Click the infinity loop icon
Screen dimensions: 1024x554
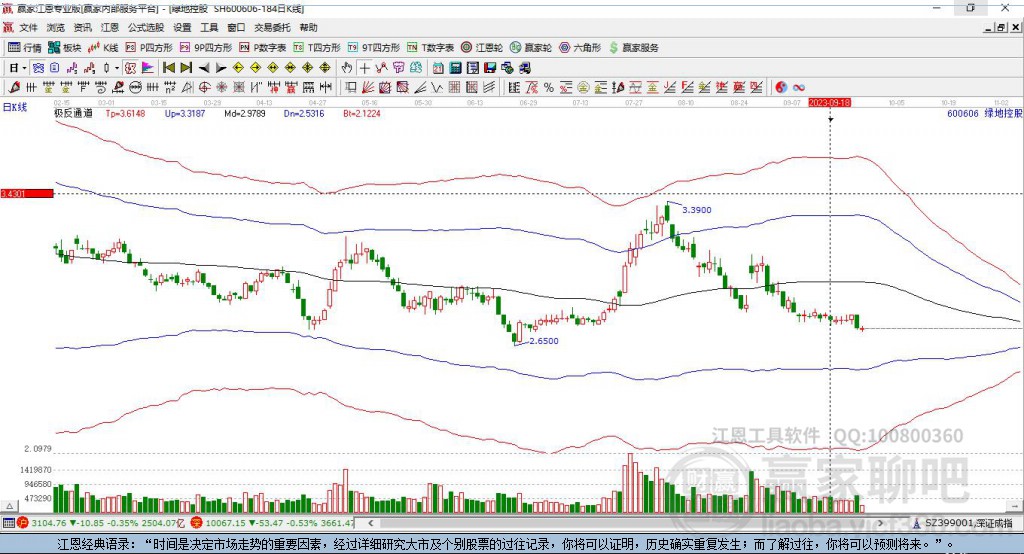(x=799, y=88)
